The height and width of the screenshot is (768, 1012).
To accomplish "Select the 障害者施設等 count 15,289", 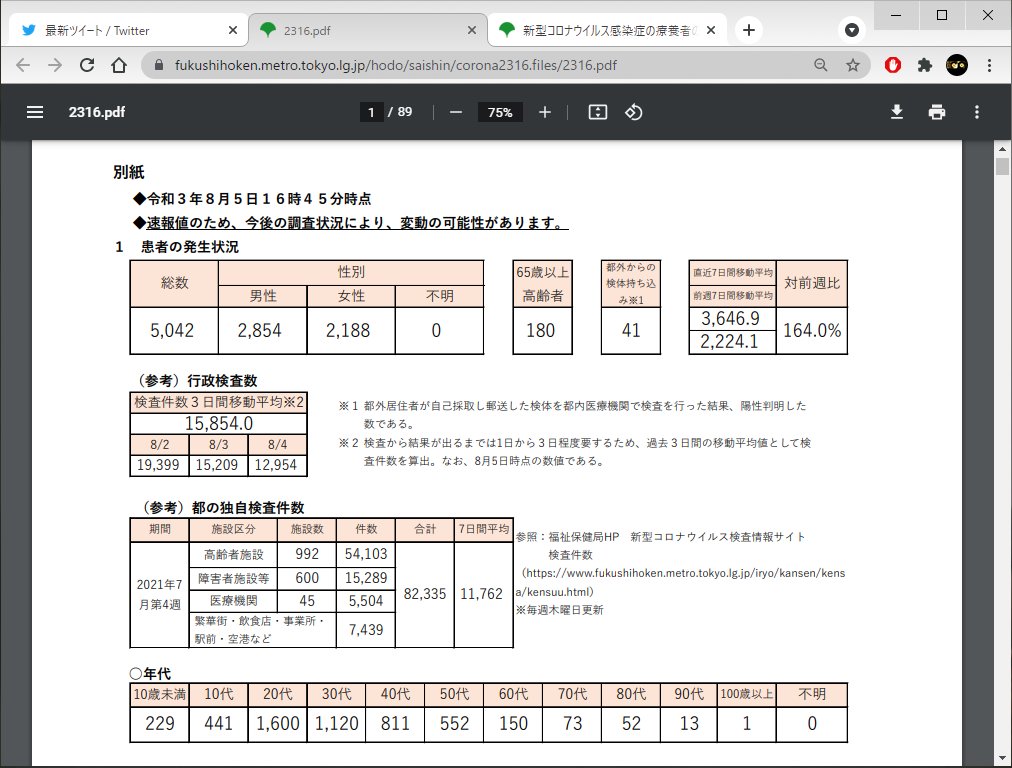I will click(x=366, y=578).
